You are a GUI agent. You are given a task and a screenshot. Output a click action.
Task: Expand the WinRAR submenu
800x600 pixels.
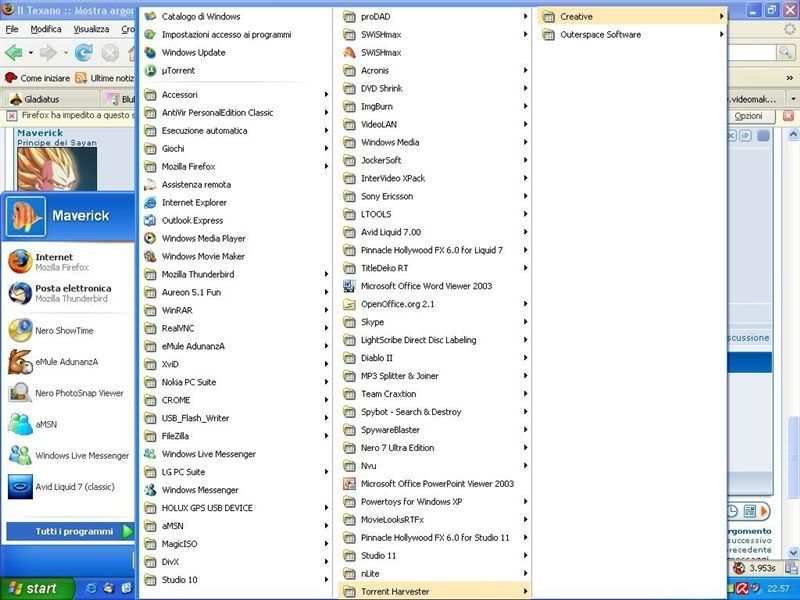coord(235,310)
